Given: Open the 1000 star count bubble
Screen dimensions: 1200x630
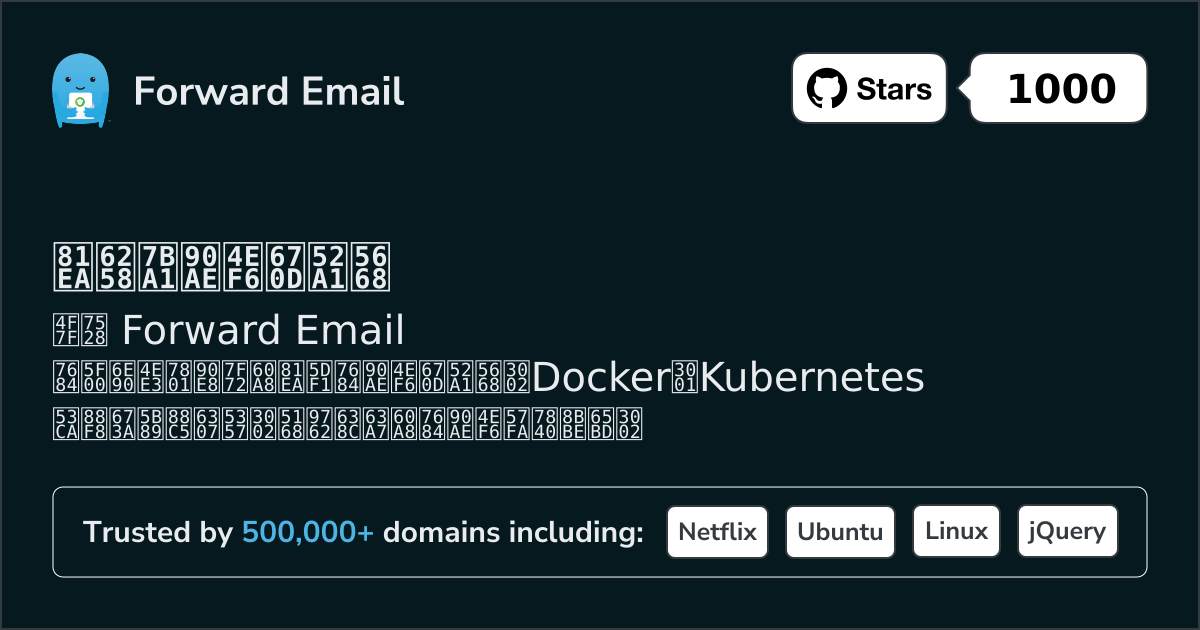Looking at the screenshot, I should point(1060,89).
